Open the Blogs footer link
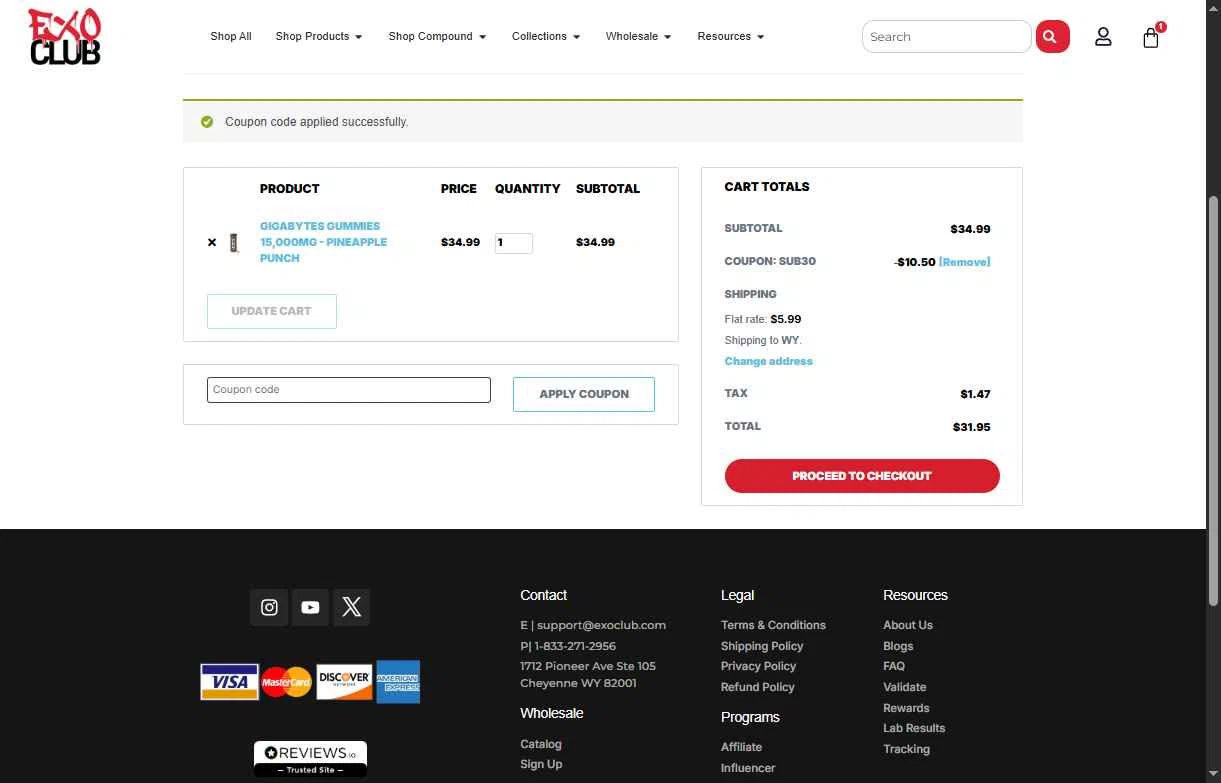1221x783 pixels. pyautogui.click(x=898, y=646)
